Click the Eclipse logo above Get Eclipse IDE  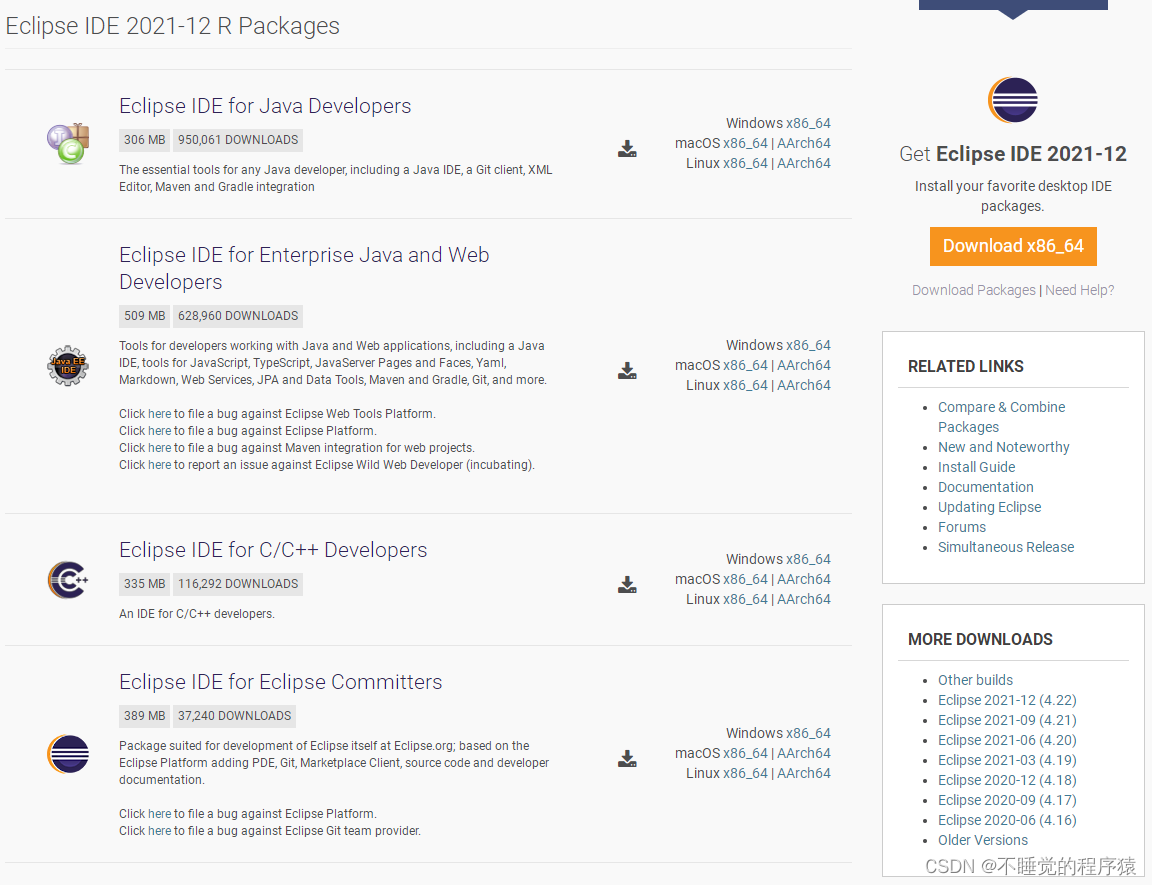[1013, 100]
